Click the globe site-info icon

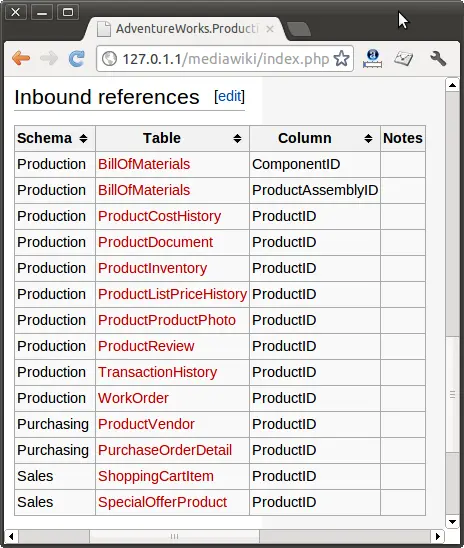(109, 59)
